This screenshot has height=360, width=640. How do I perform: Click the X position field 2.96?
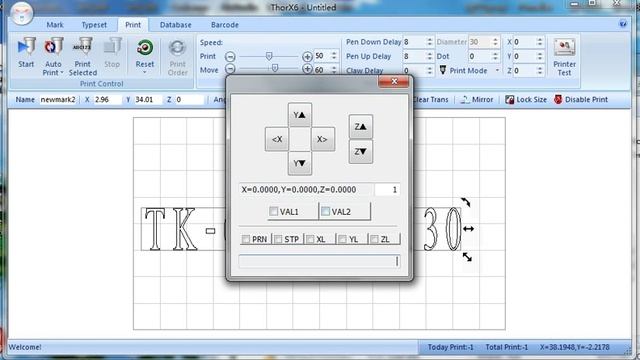(x=107, y=100)
